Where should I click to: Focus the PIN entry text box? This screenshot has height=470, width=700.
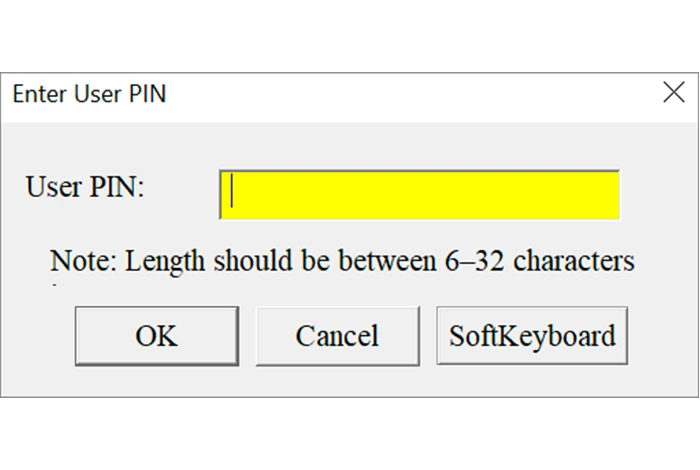(419, 194)
